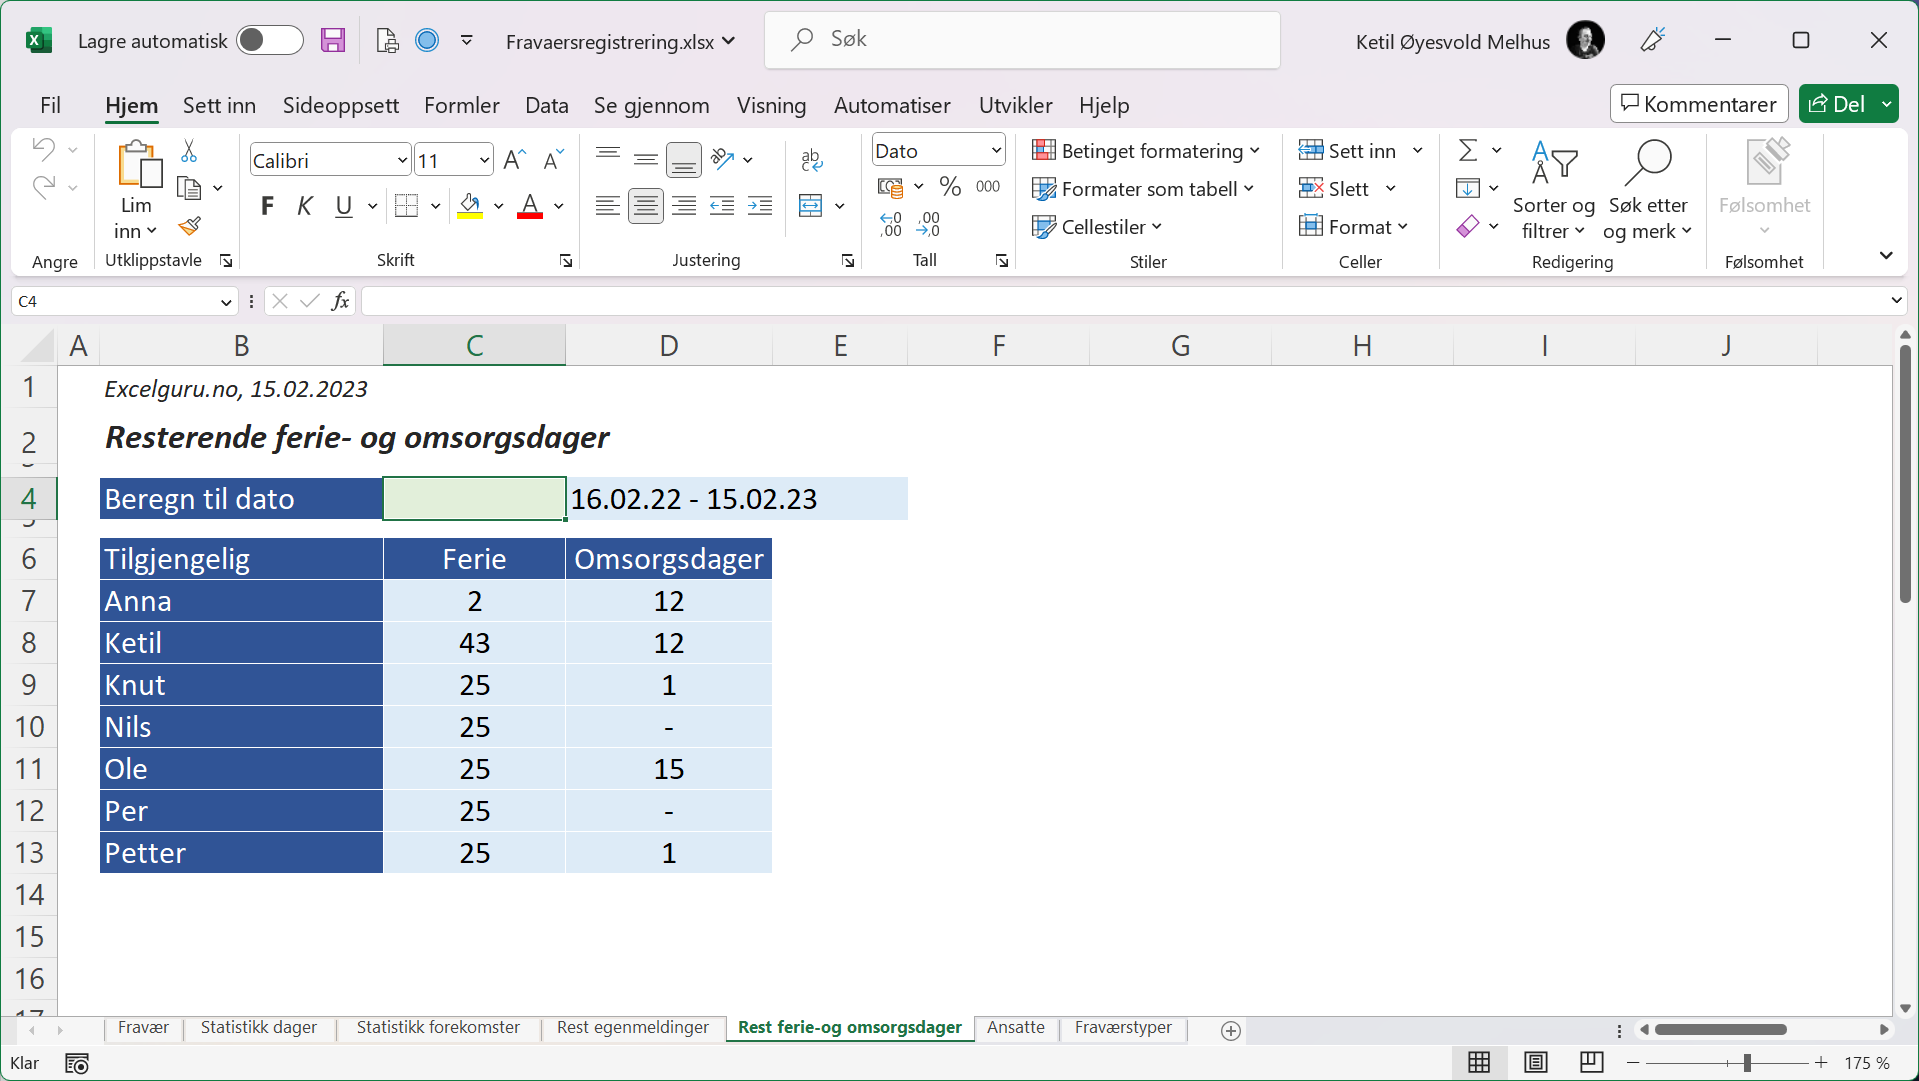Click the Søk search box
Viewport: 1919px width, 1081px height.
pyautogui.click(x=1022, y=40)
